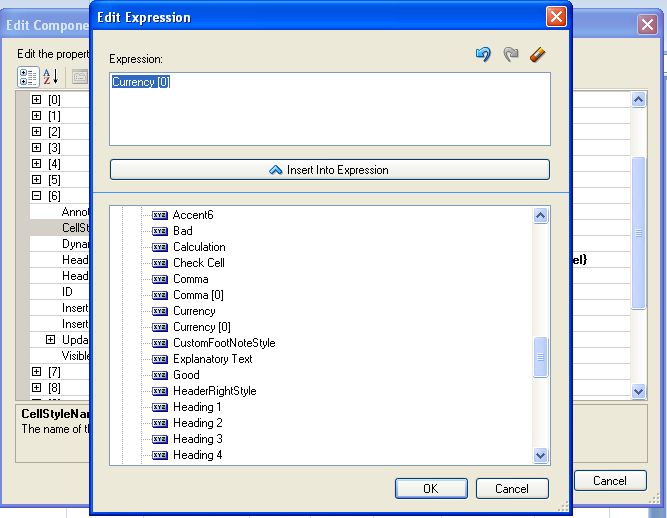
Task: Expand item [3] in the property grid
Action: [x=37, y=148]
